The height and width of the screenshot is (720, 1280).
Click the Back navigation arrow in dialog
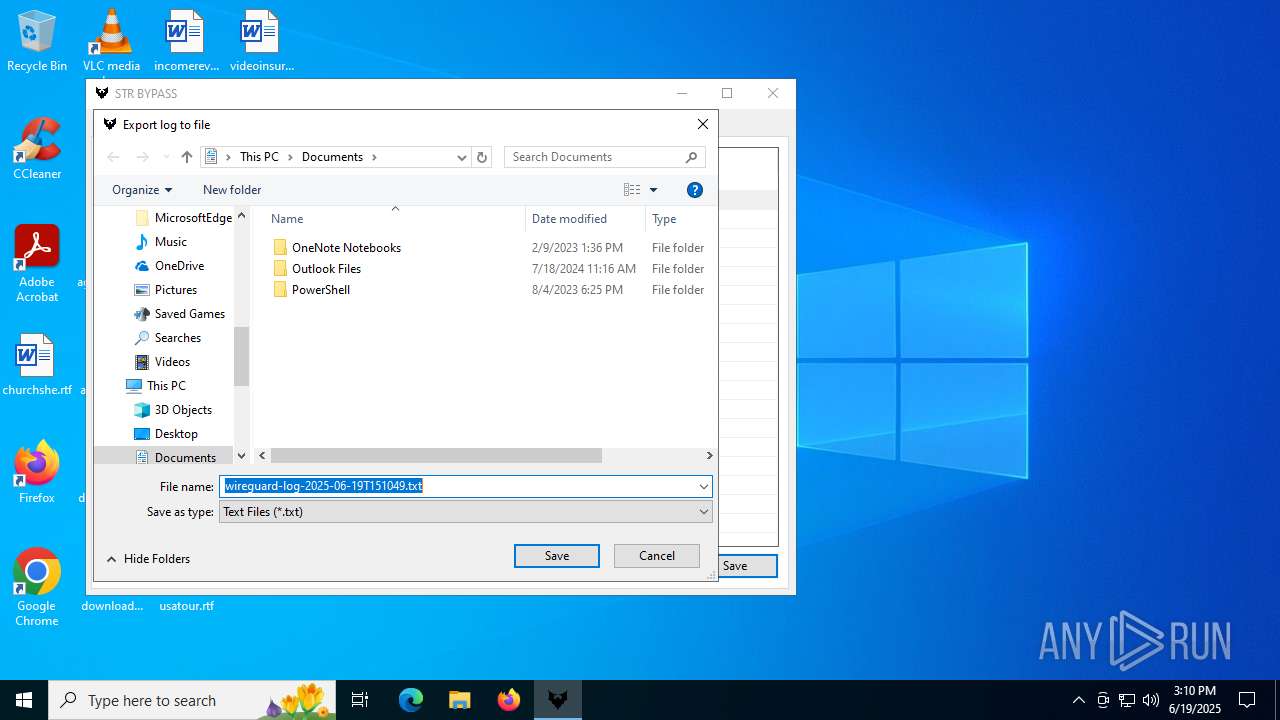pyautogui.click(x=113, y=157)
